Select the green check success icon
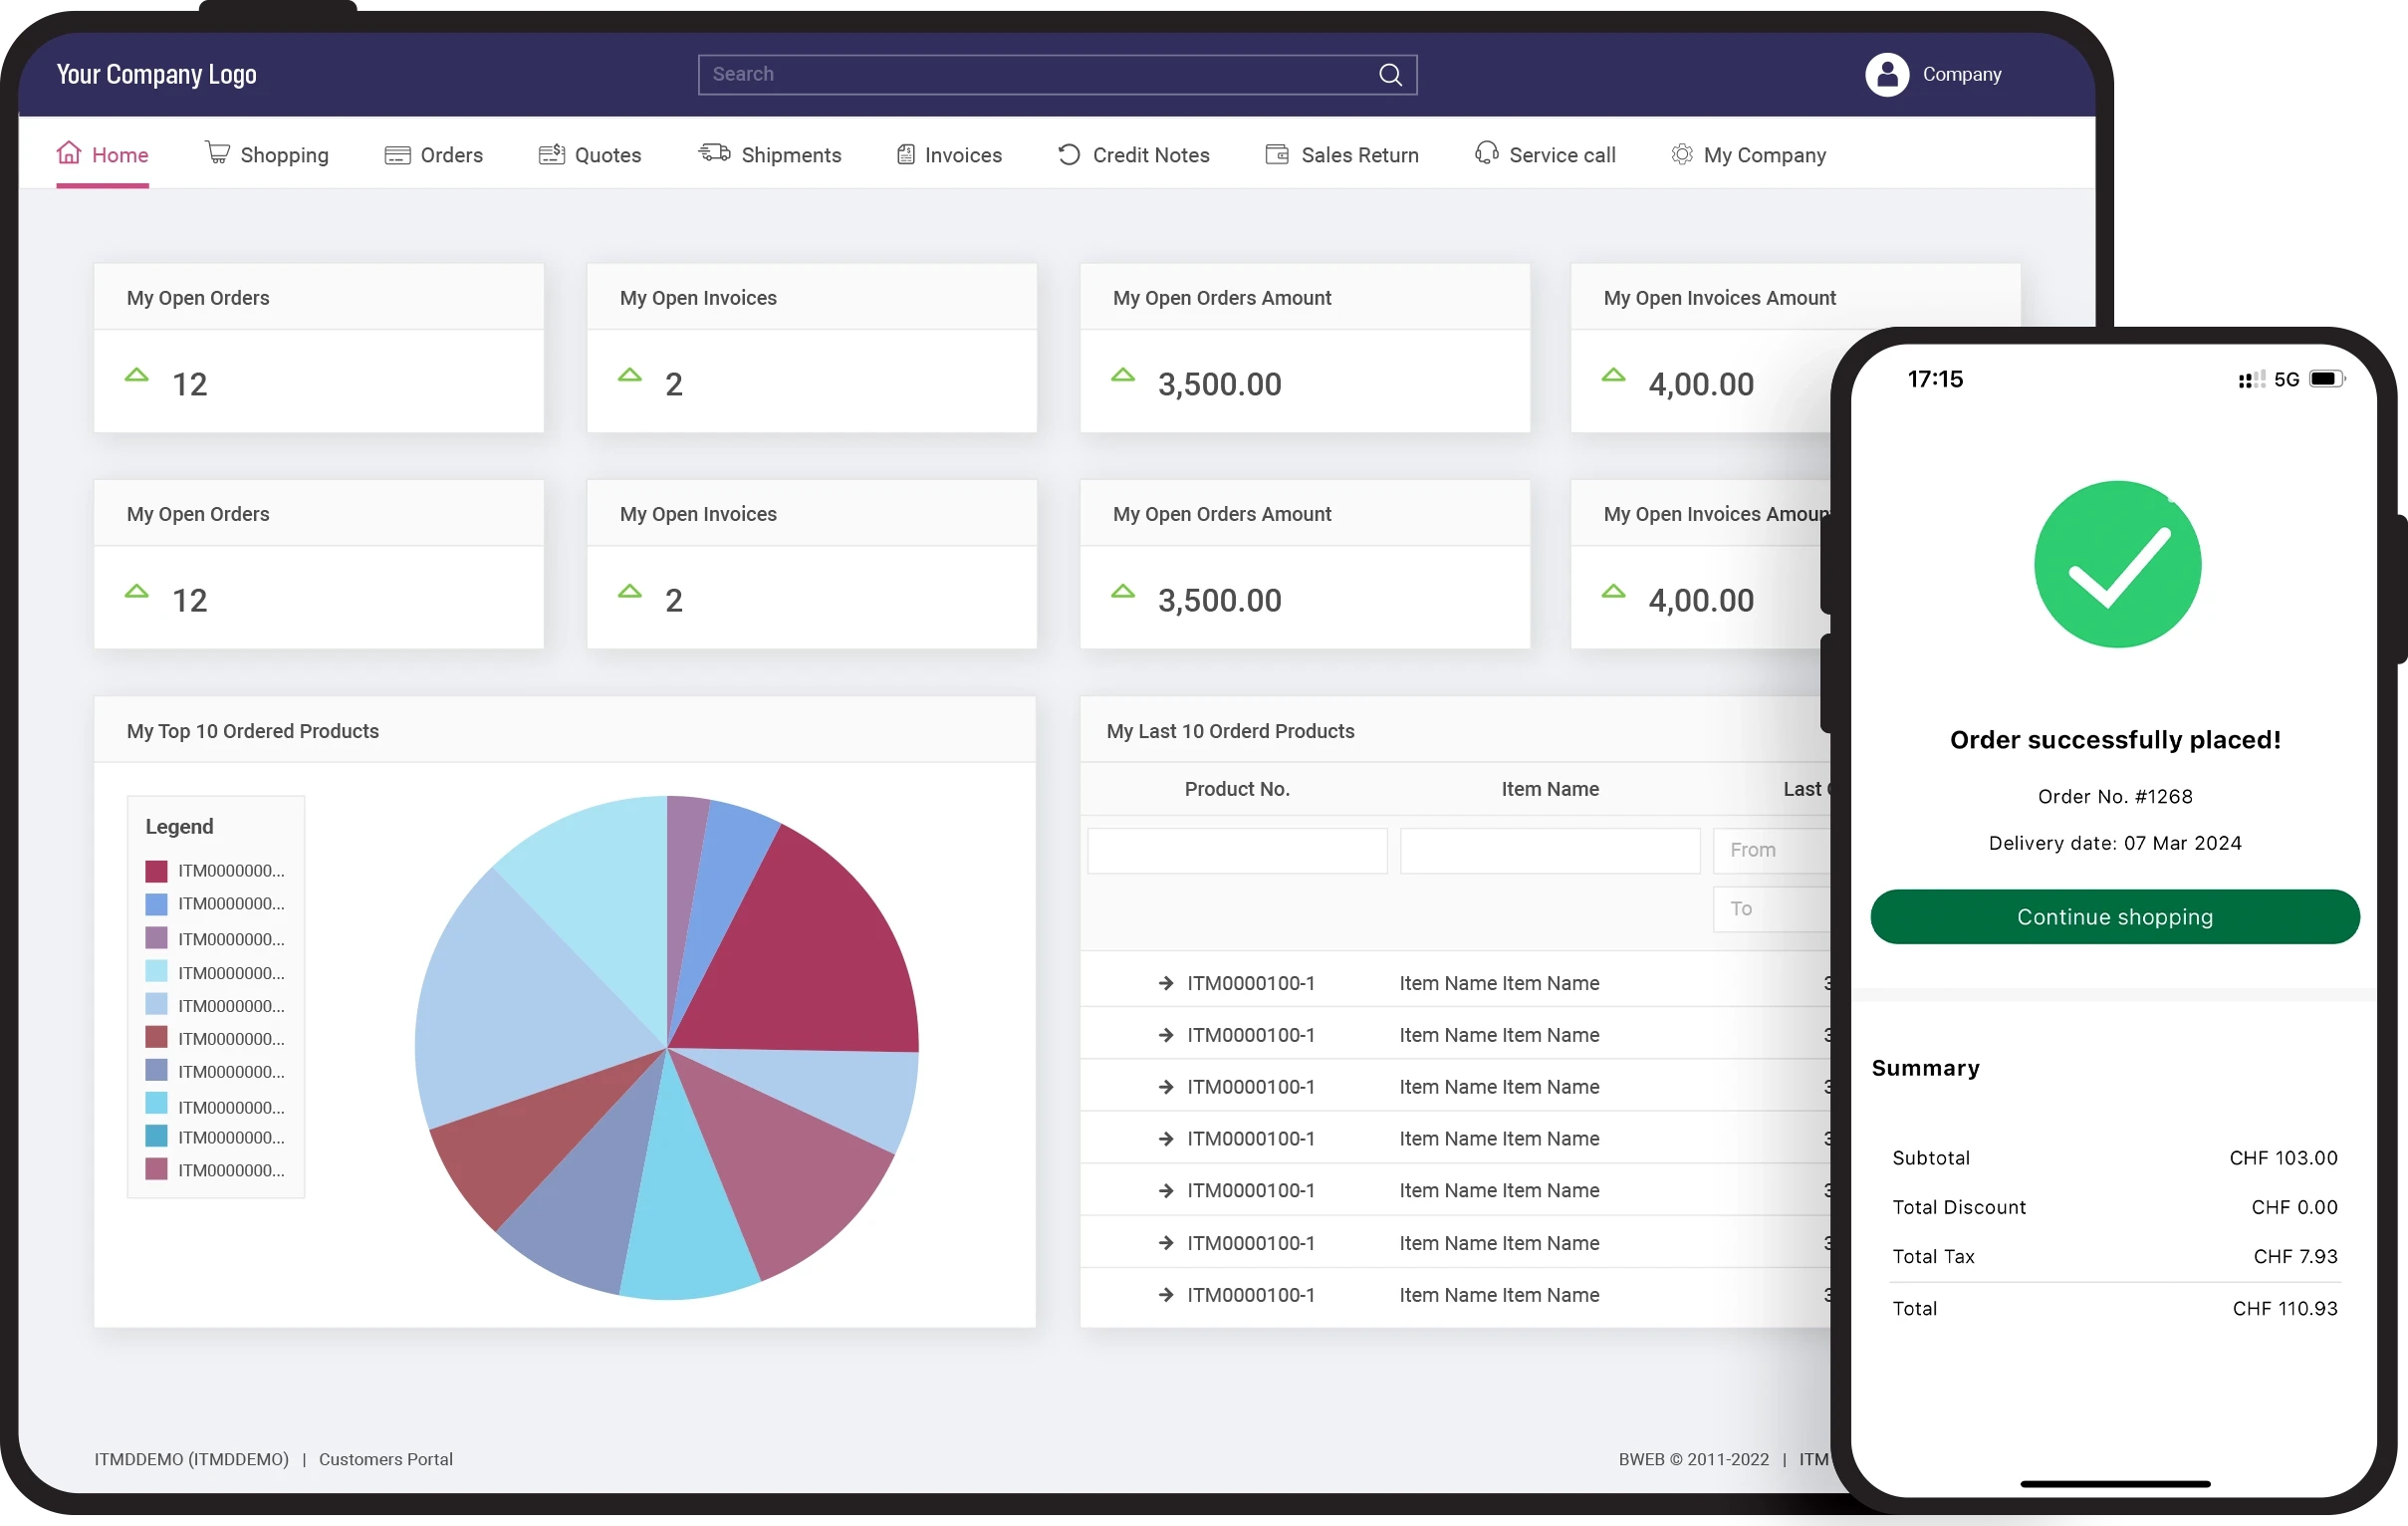The width and height of the screenshot is (2408, 1526). click(2115, 564)
